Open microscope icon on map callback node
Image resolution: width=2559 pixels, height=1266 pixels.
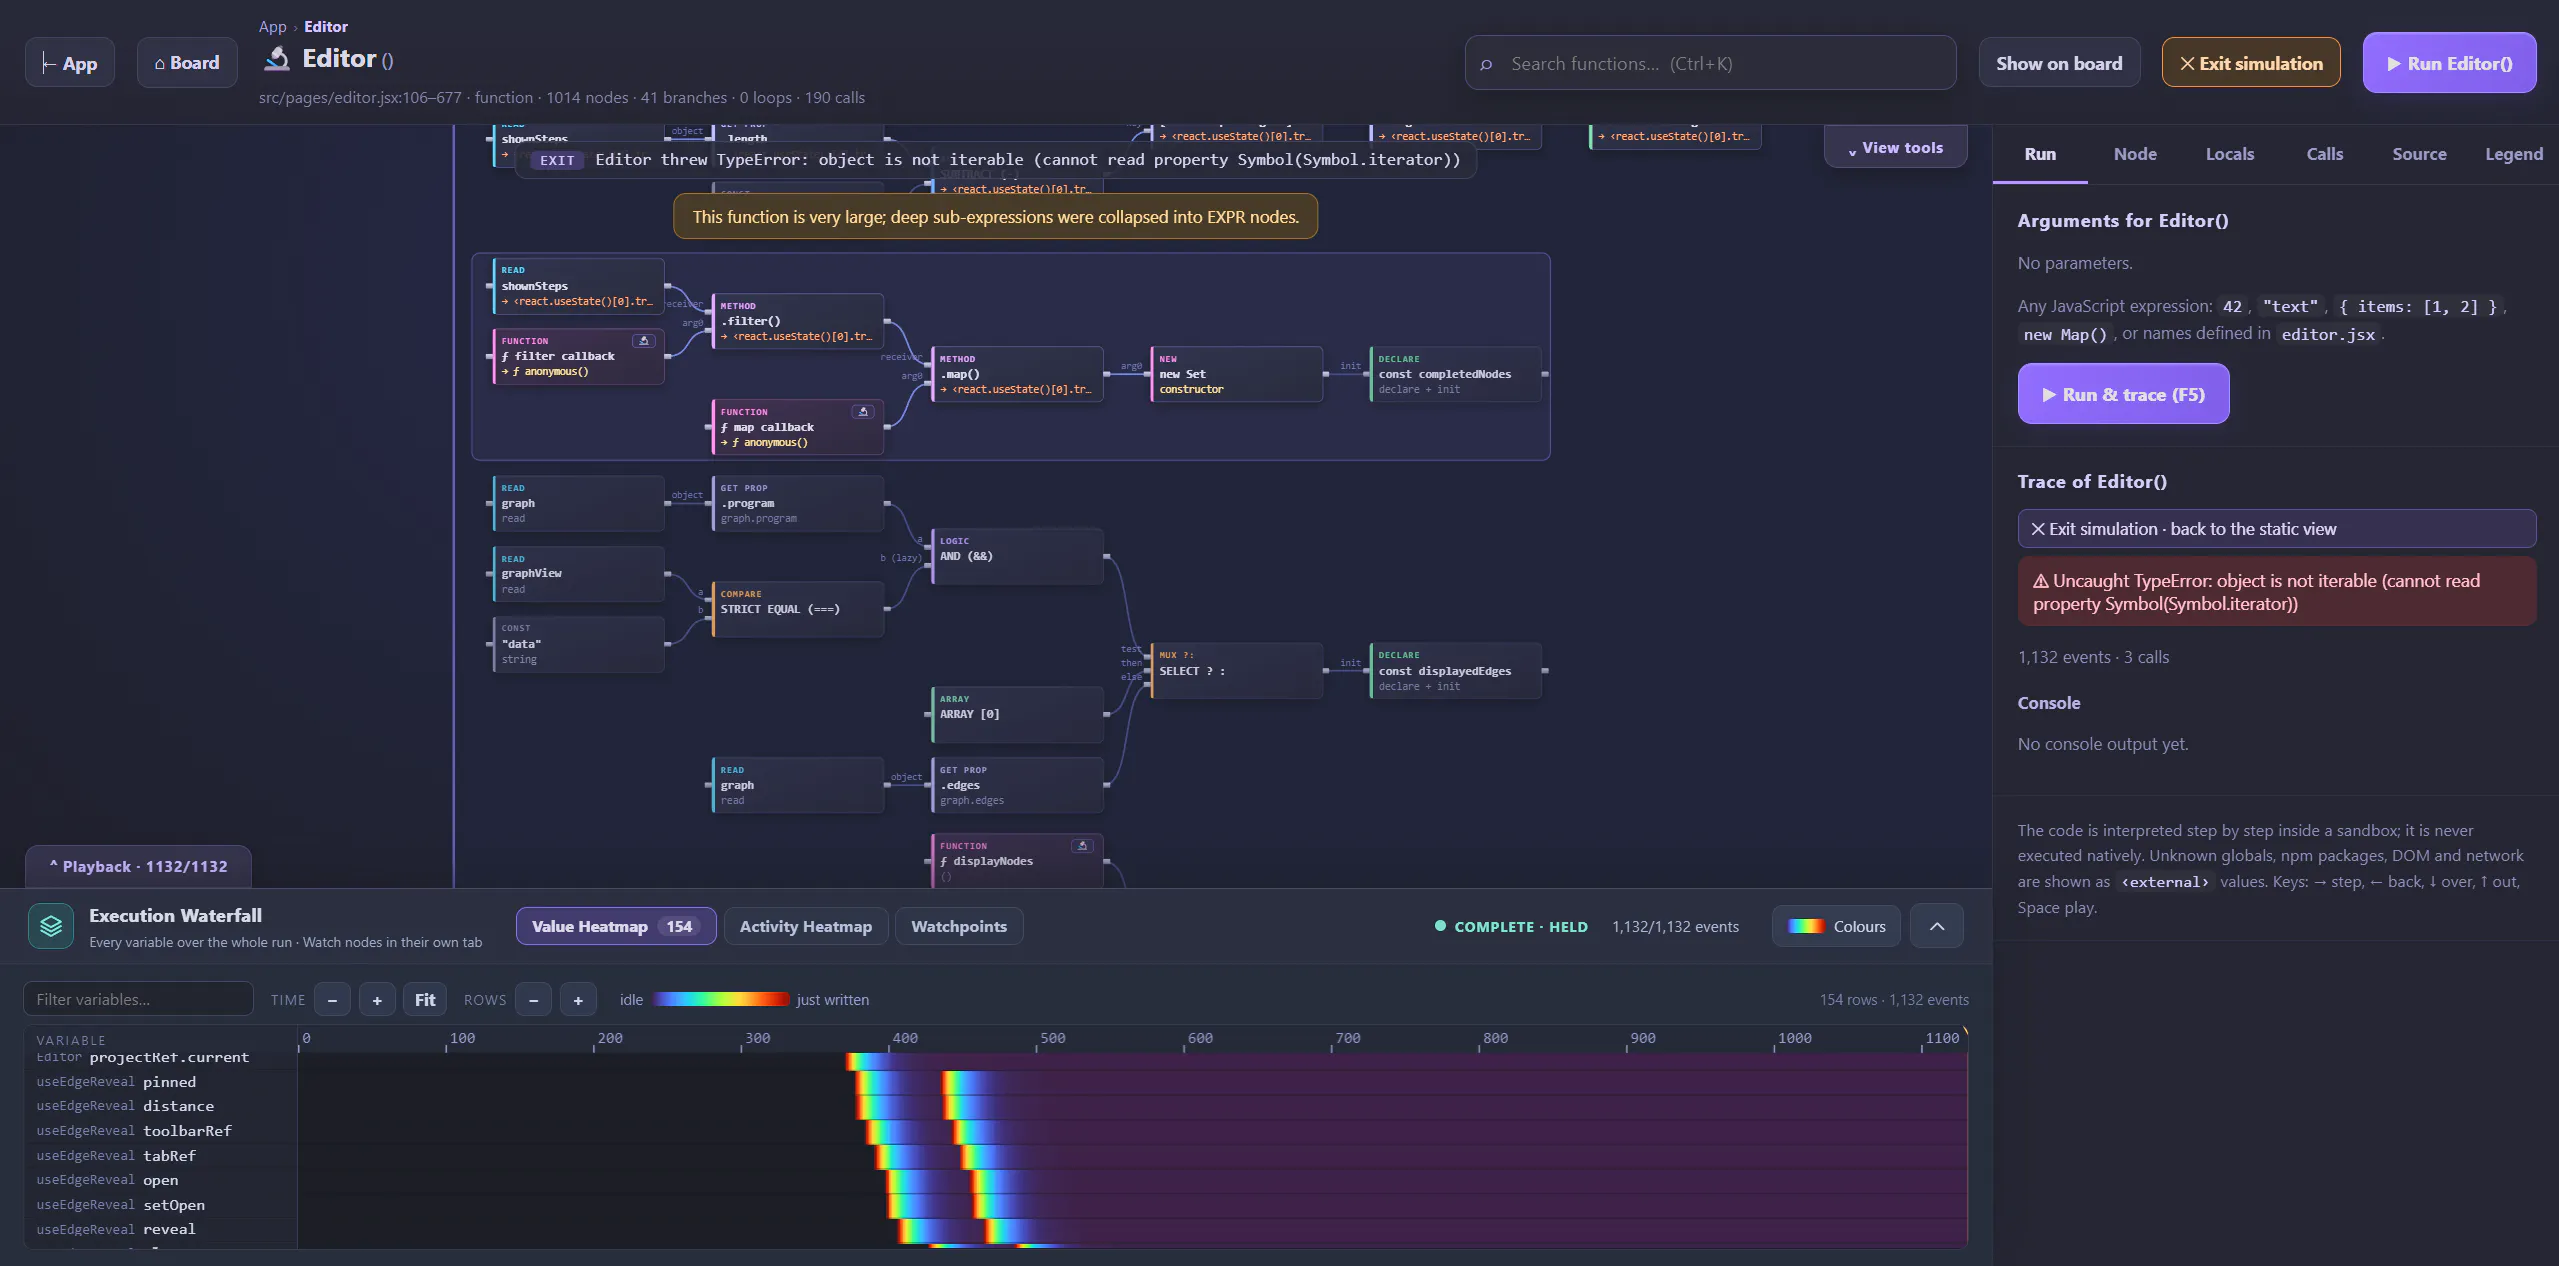click(x=863, y=412)
